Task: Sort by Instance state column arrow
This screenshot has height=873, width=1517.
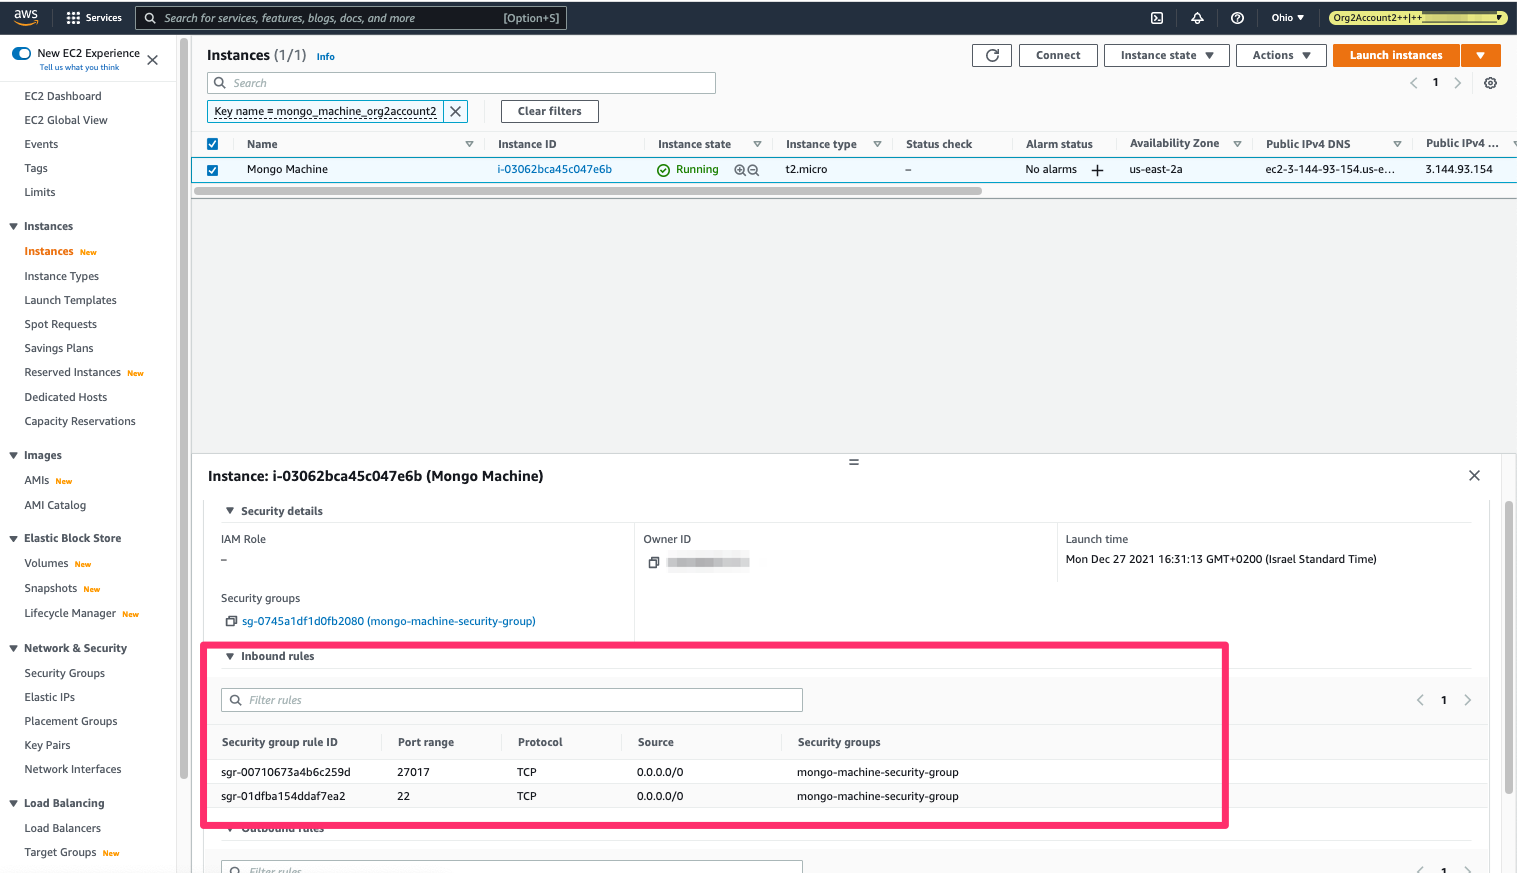Action: 757,144
